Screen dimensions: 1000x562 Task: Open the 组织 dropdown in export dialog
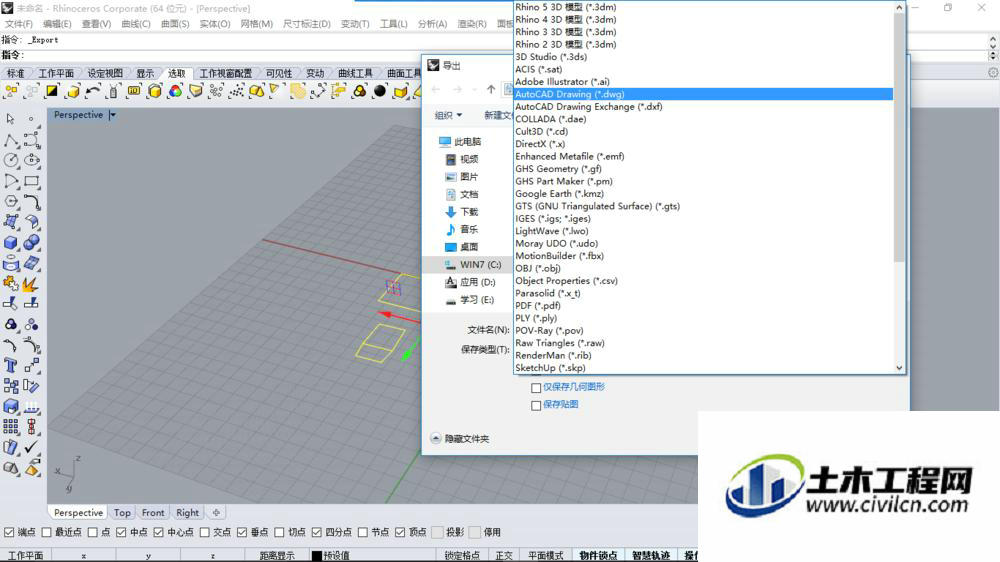point(448,115)
